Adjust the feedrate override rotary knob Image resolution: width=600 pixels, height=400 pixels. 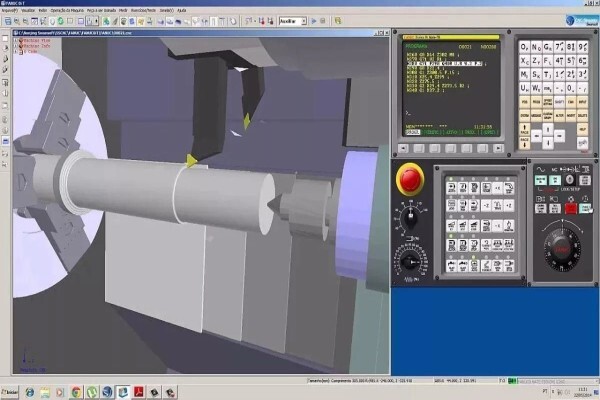click(410, 262)
